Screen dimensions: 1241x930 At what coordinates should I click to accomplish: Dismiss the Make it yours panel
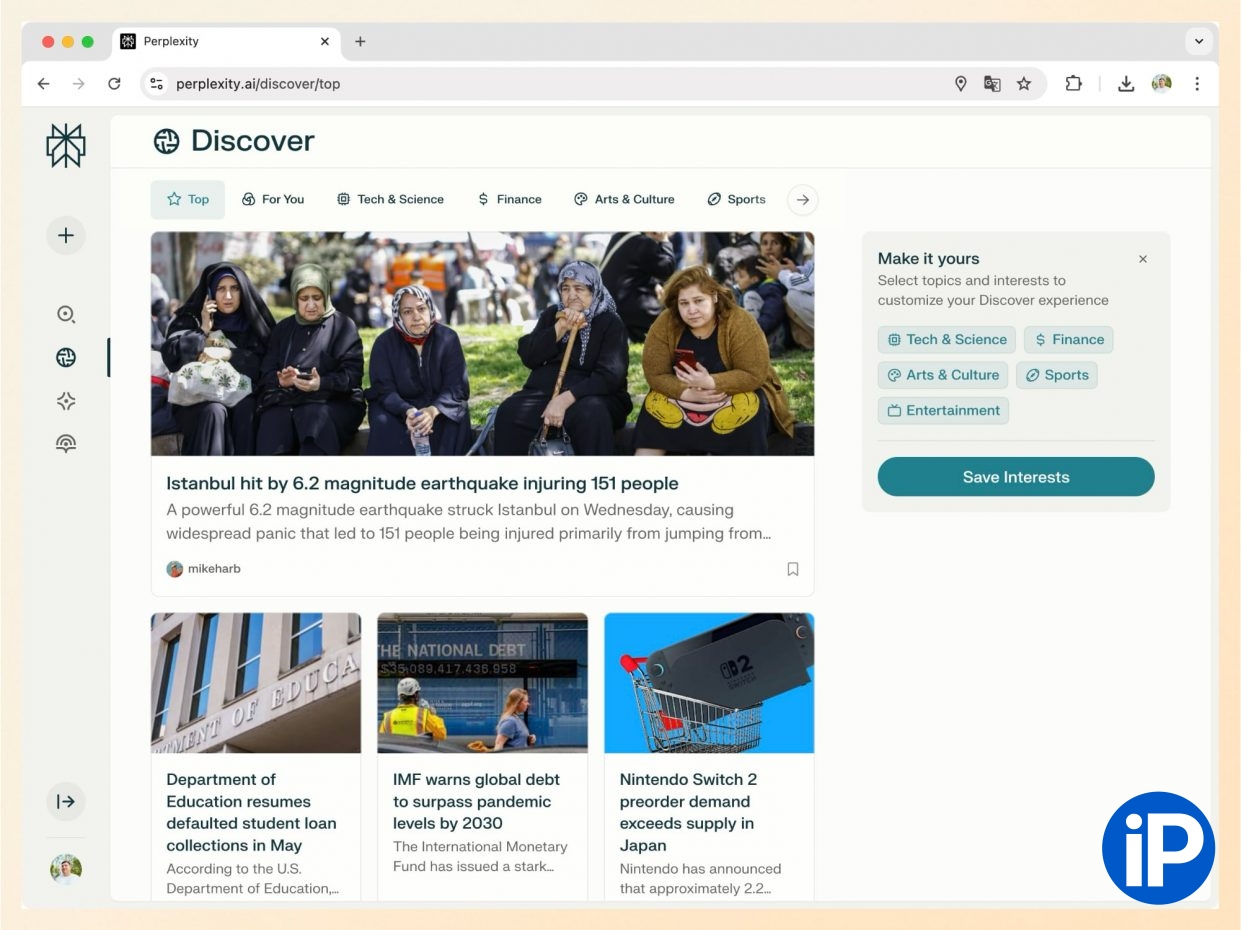coord(1143,259)
